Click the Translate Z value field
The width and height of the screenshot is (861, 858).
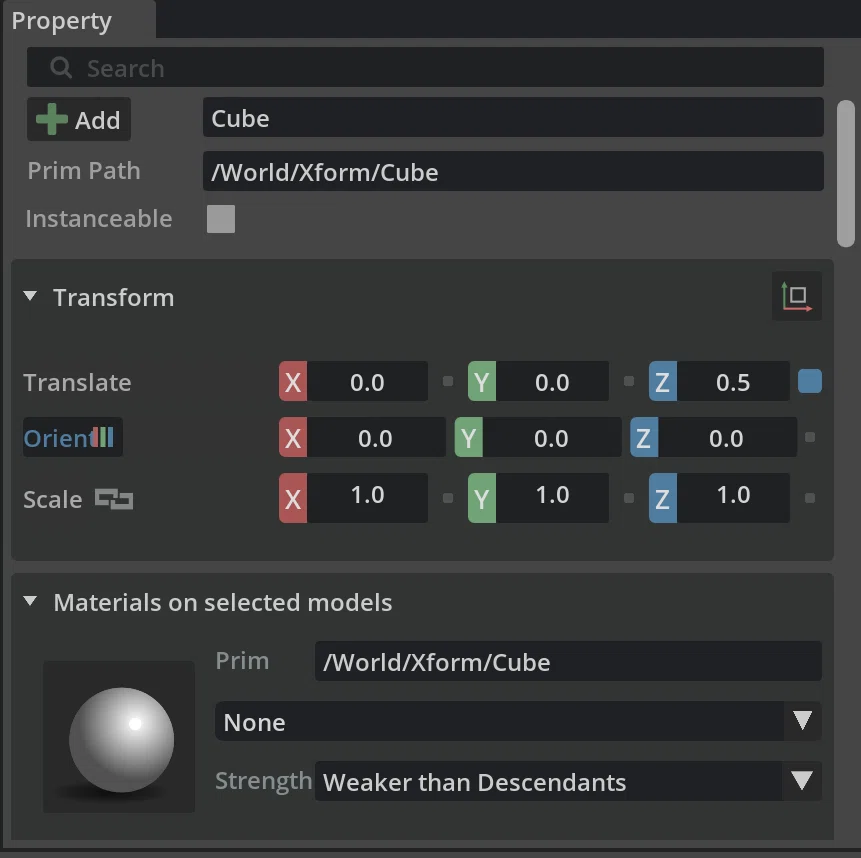click(733, 382)
